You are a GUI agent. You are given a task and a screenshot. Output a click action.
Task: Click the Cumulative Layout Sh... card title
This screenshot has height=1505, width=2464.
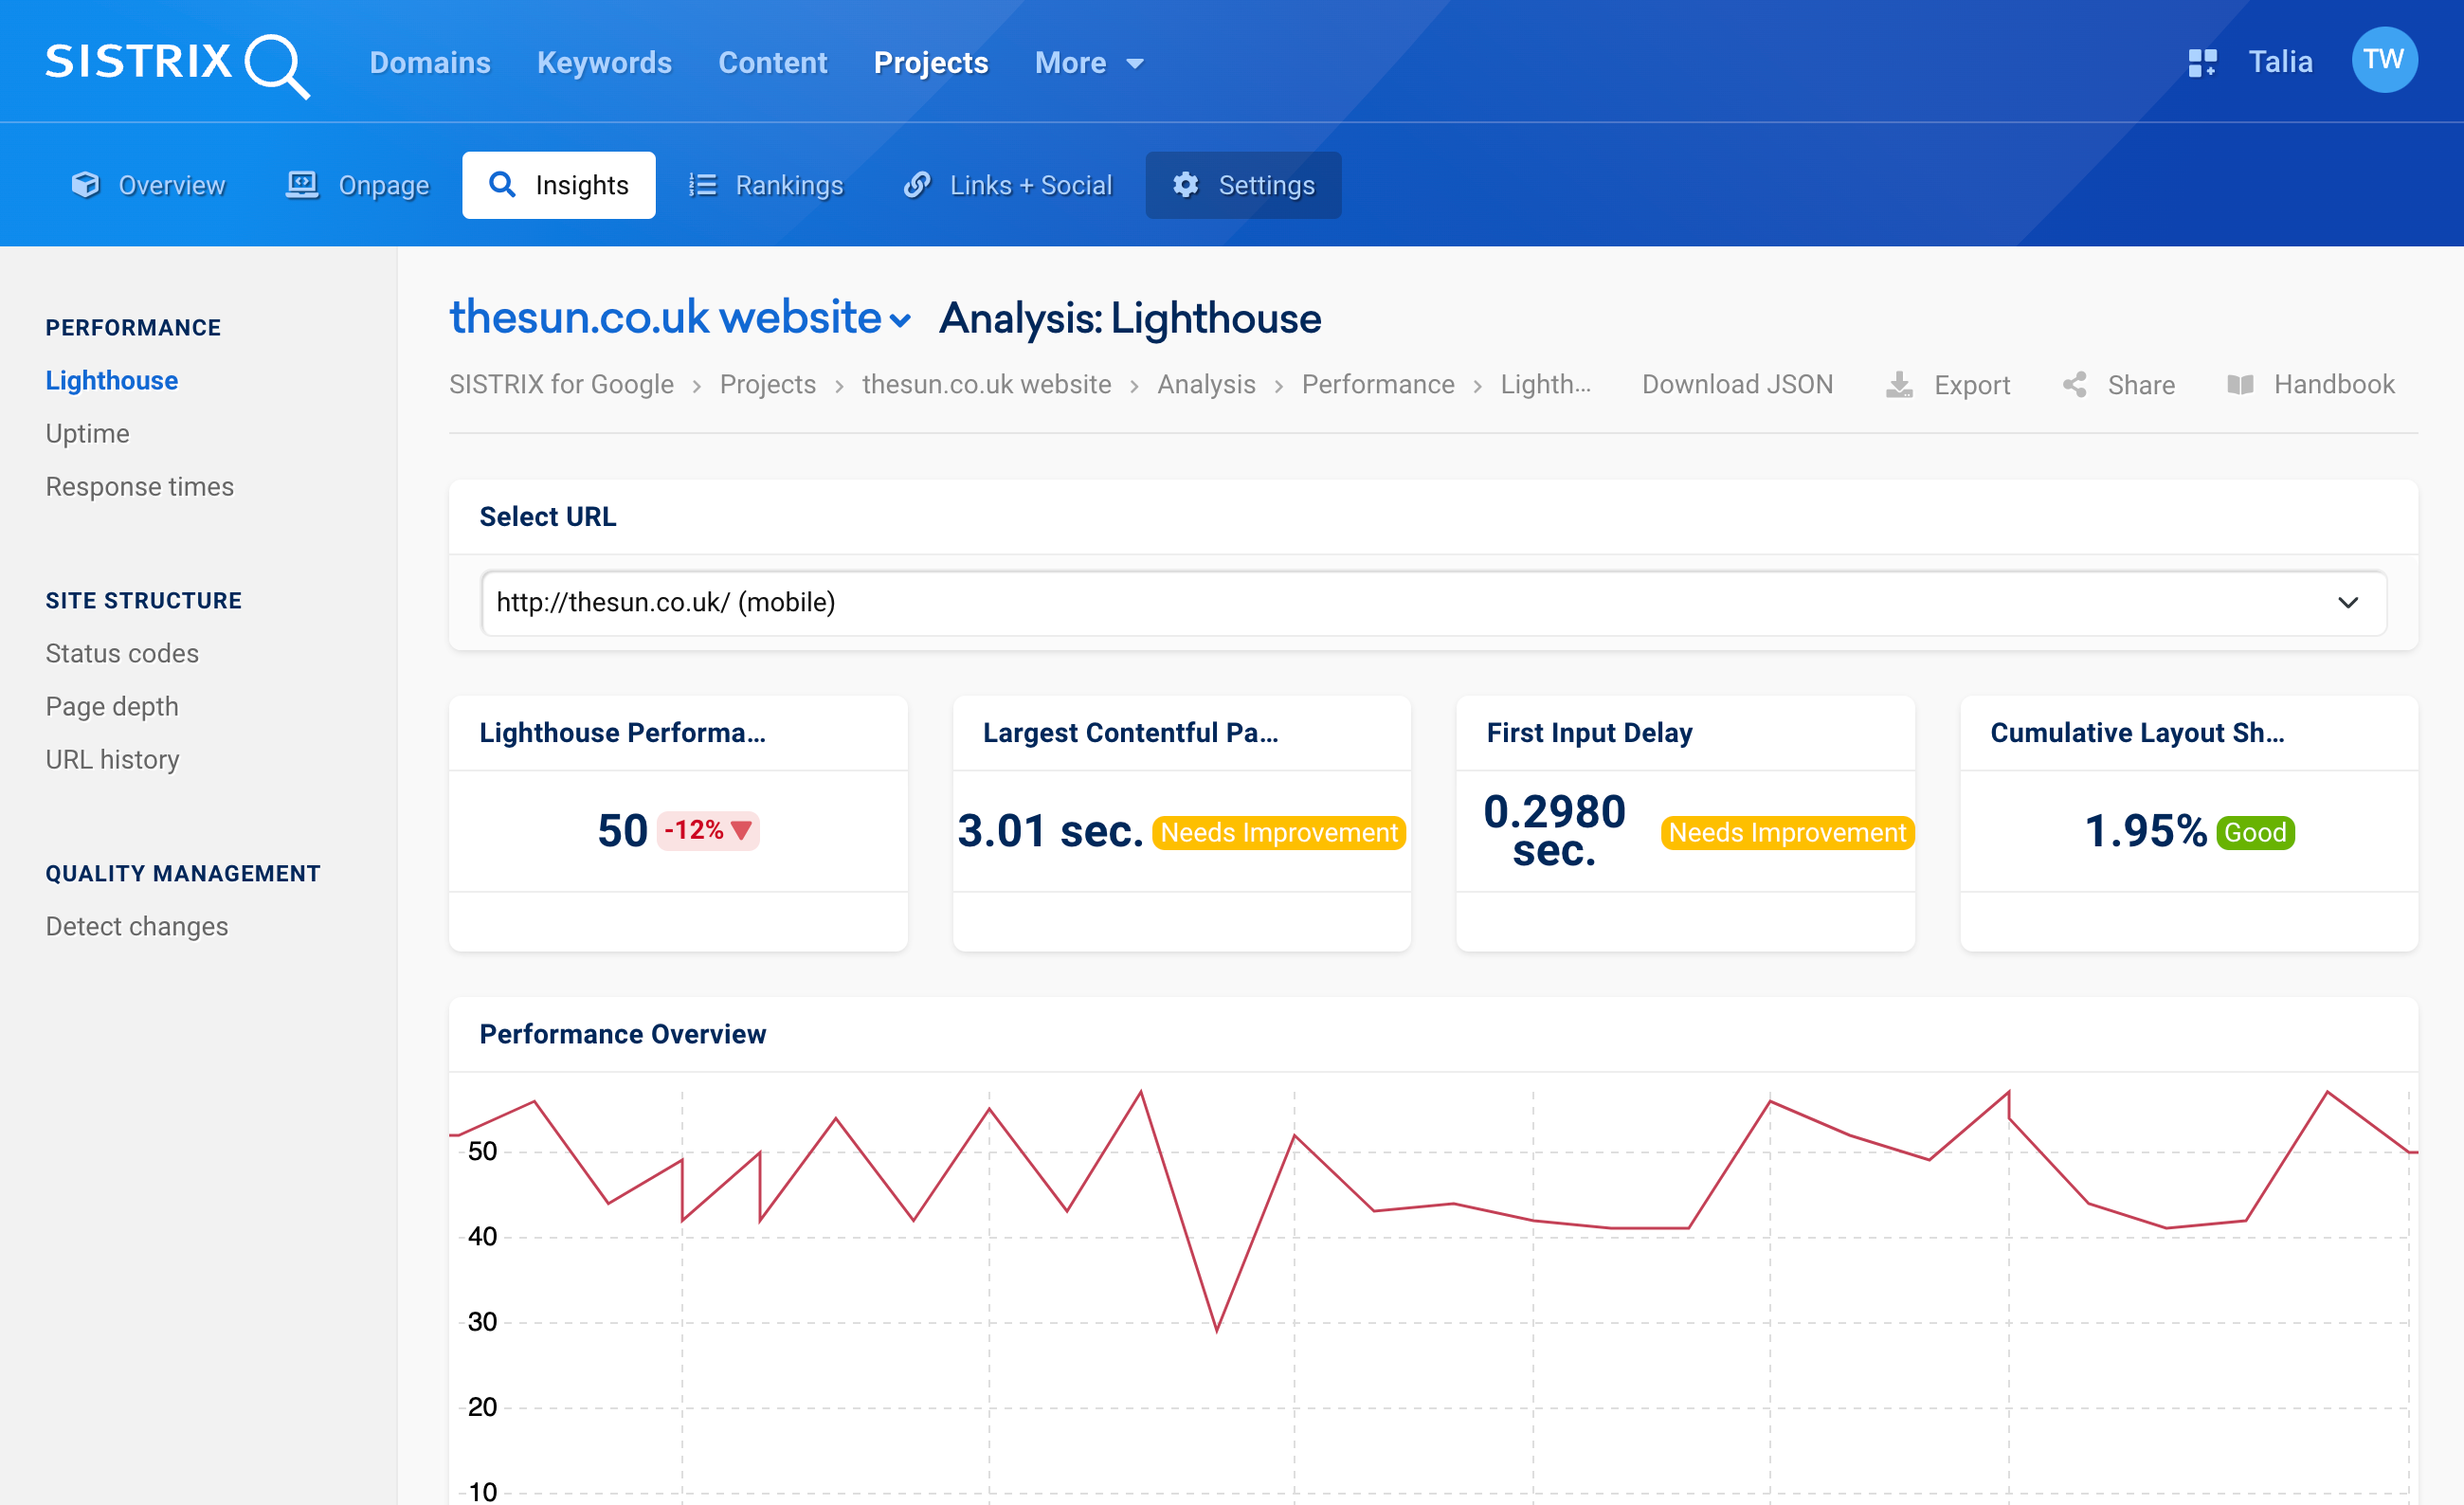pyautogui.click(x=2137, y=733)
